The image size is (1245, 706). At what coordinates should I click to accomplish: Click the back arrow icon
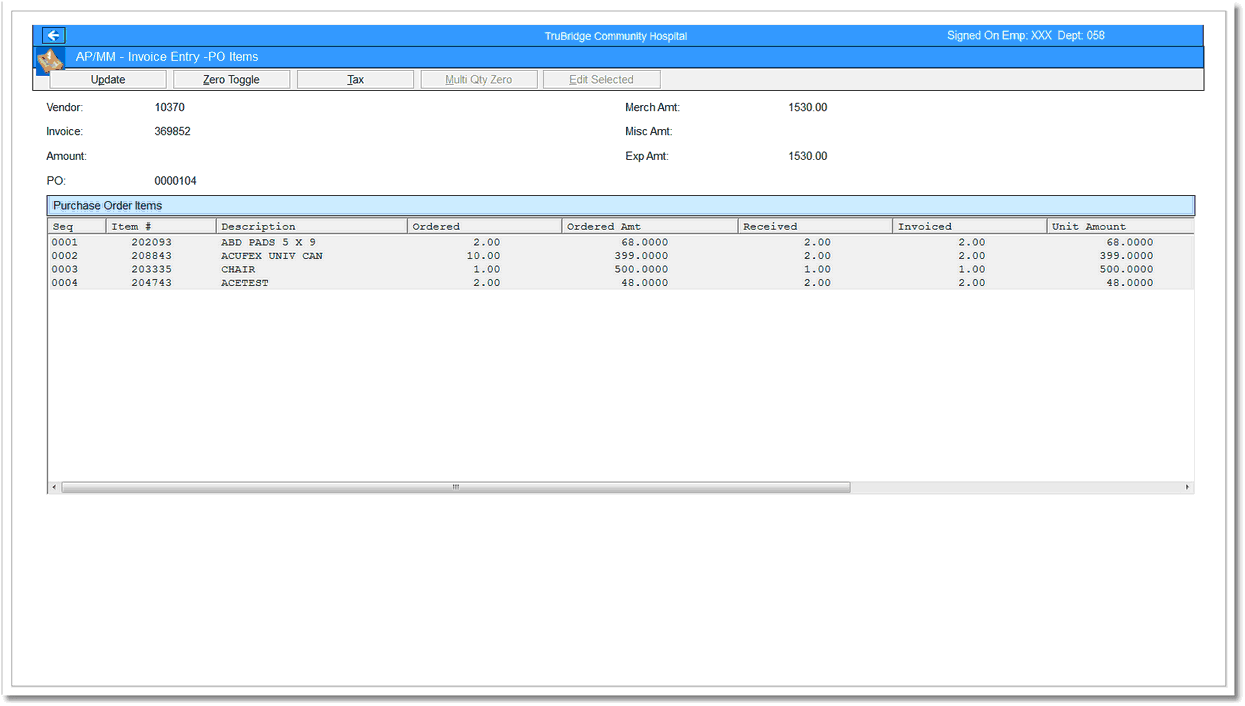[x=53, y=35]
